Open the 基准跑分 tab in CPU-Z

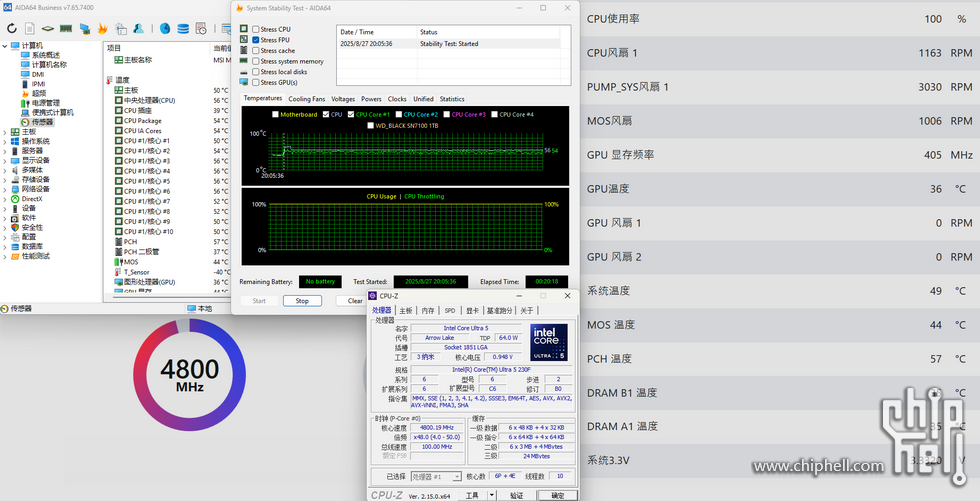point(499,310)
